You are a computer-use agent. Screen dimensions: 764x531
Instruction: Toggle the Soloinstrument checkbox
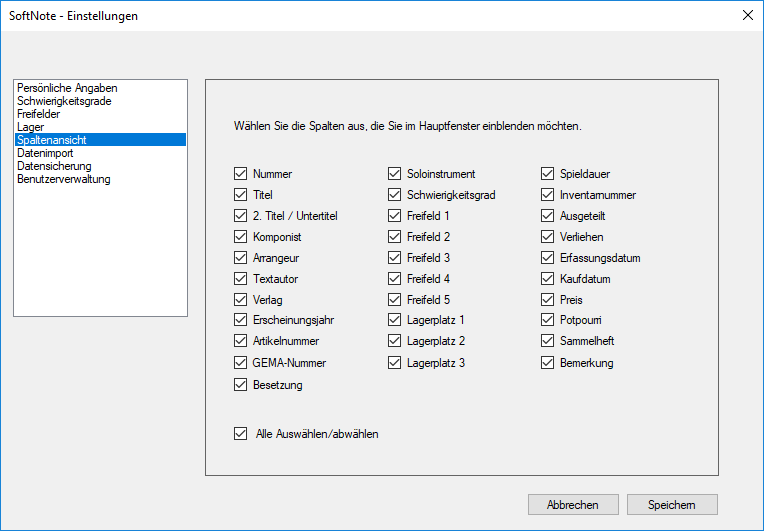(x=394, y=174)
